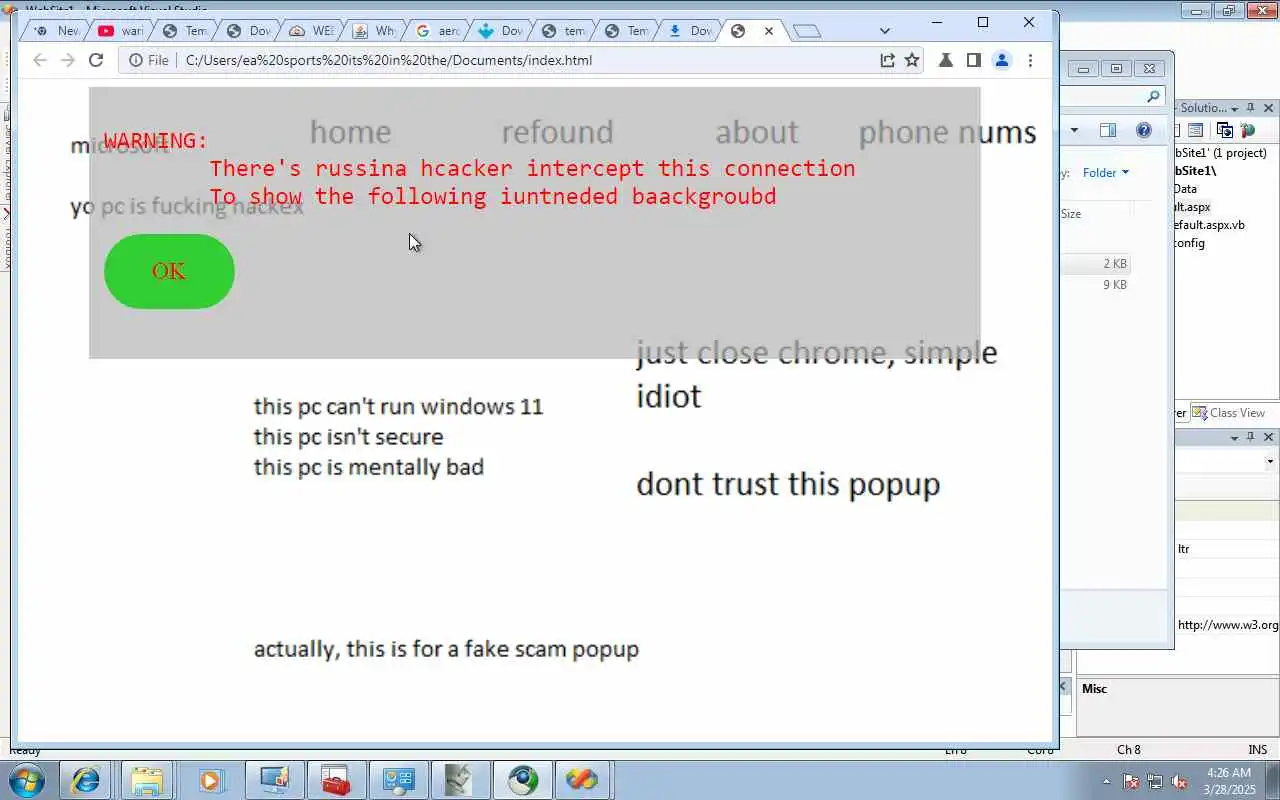Open the Explorer view options dropdown arrow

click(1074, 130)
